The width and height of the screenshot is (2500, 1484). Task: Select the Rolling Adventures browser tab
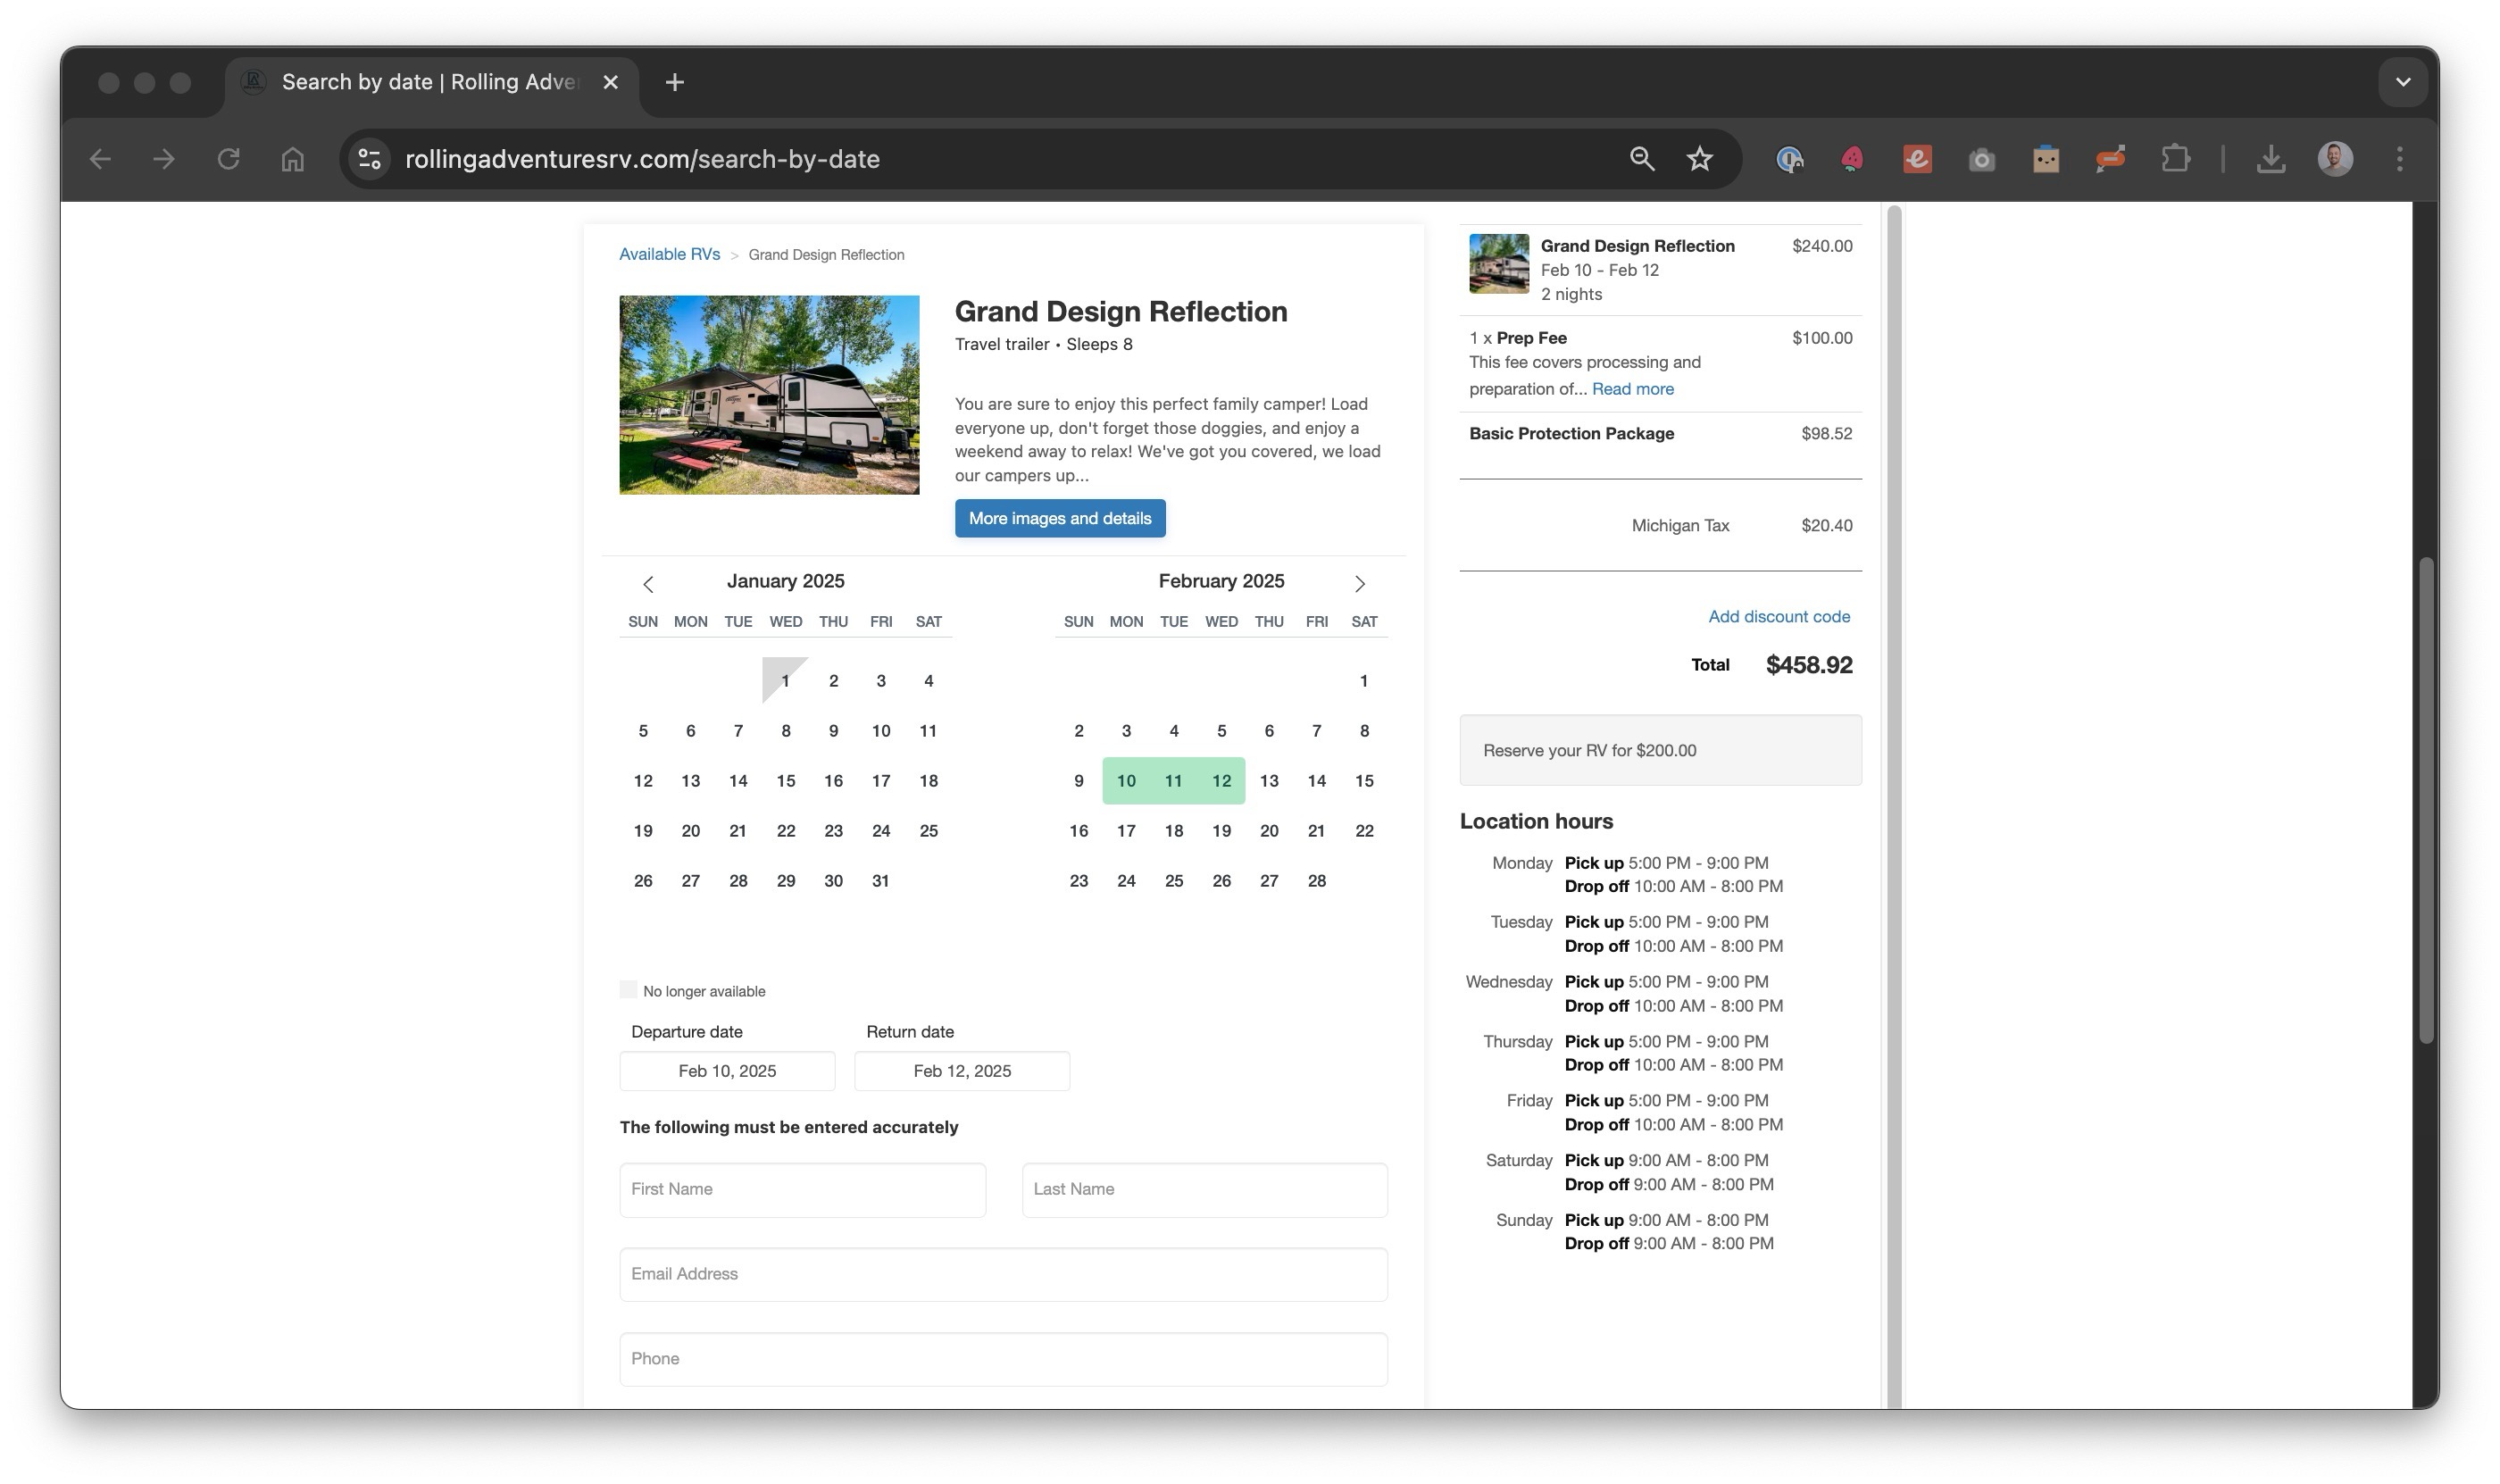[430, 82]
